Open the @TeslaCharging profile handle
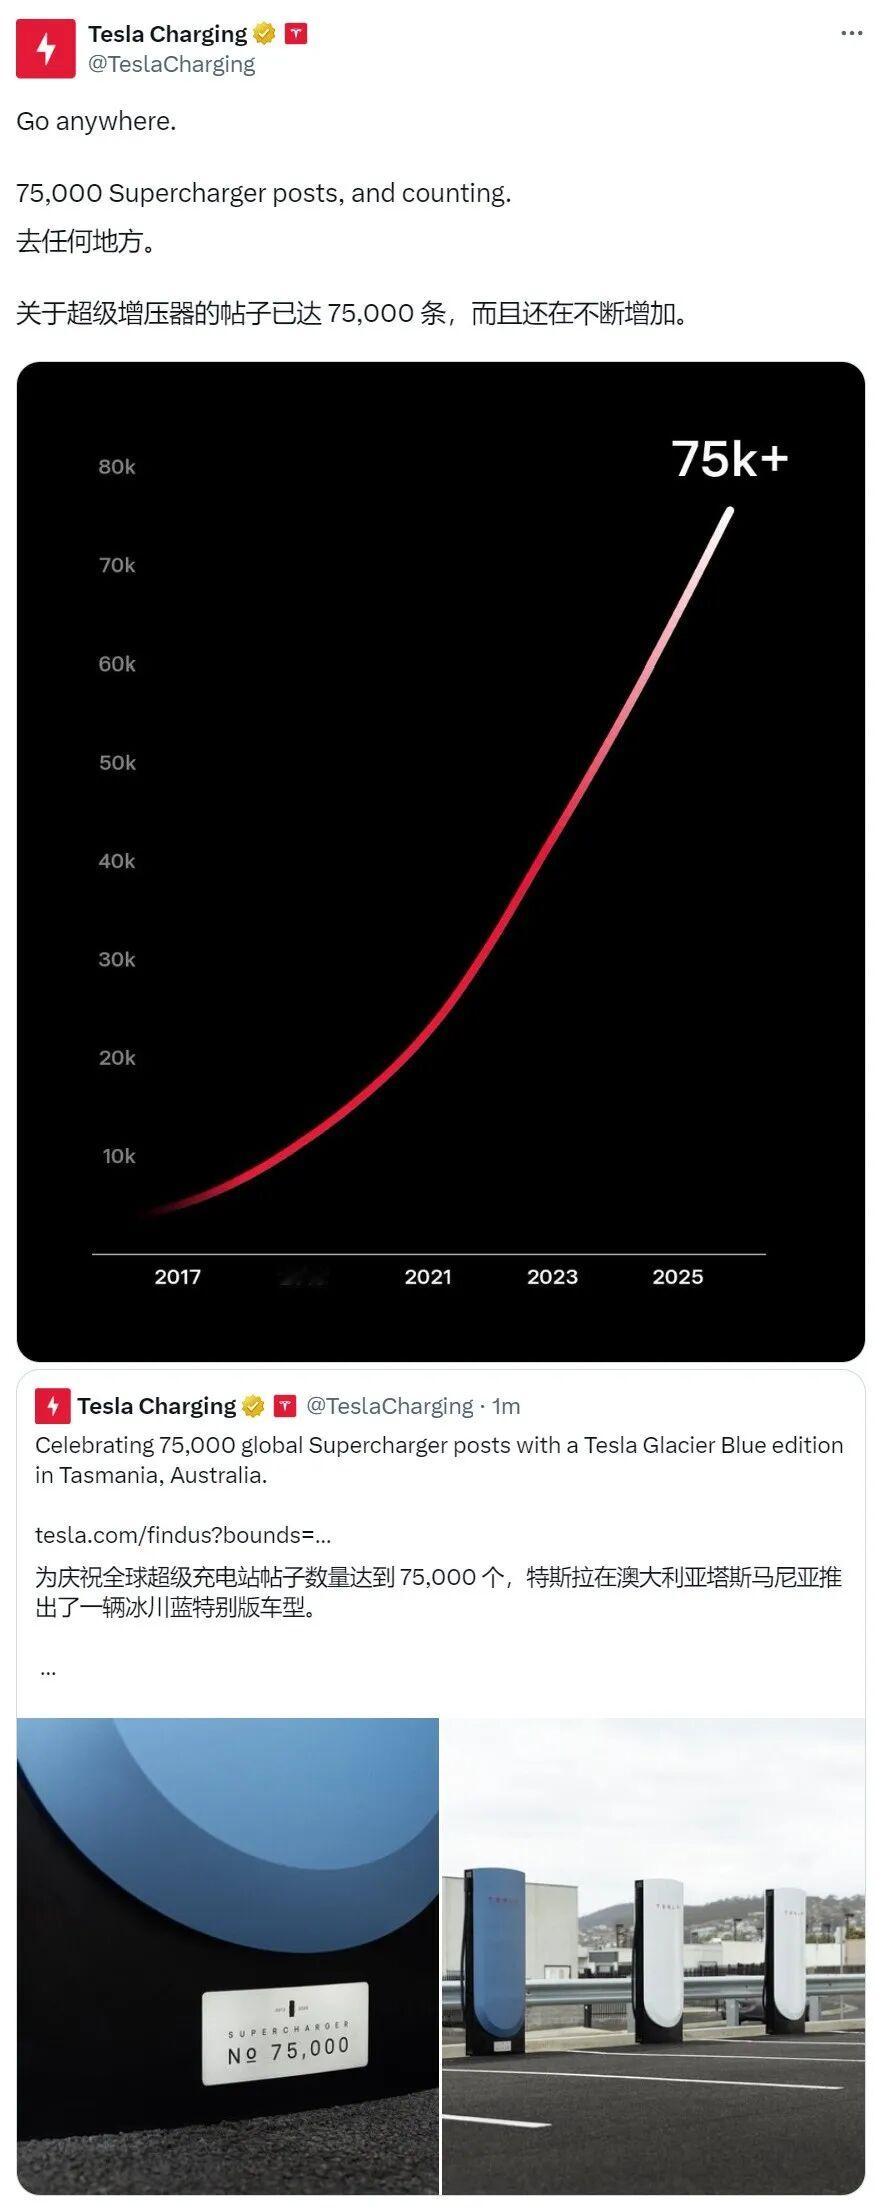 170,63
